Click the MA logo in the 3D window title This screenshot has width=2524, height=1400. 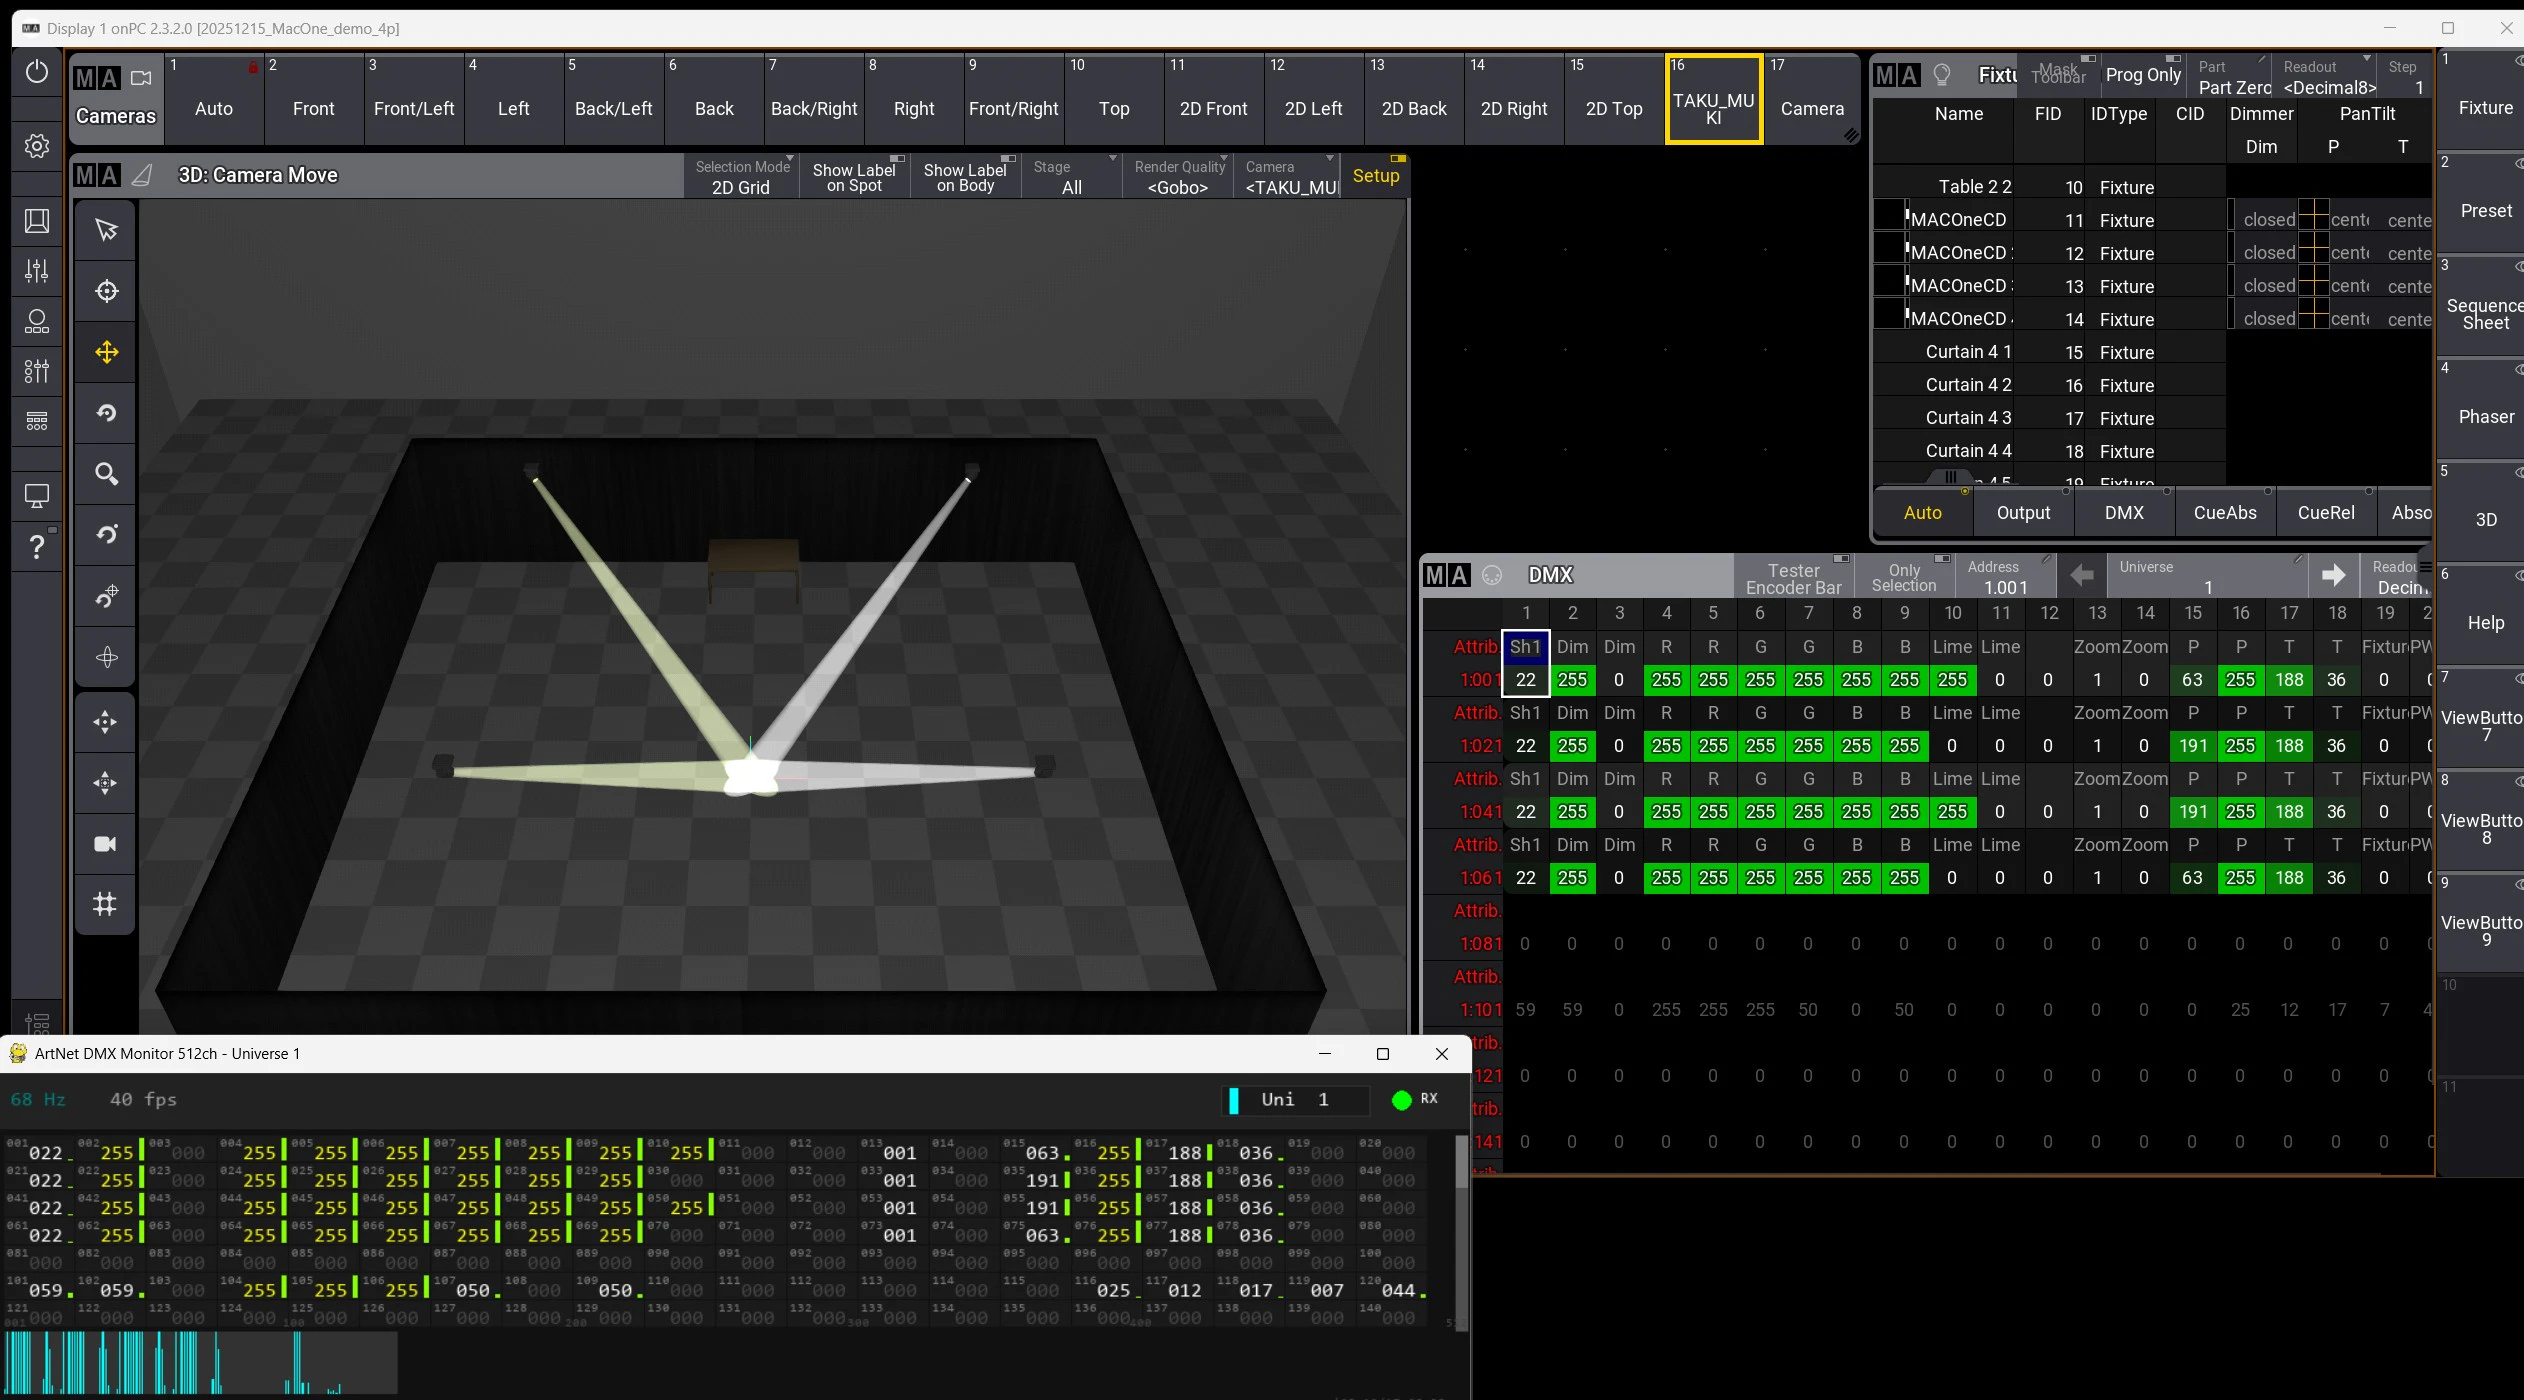pos(97,176)
